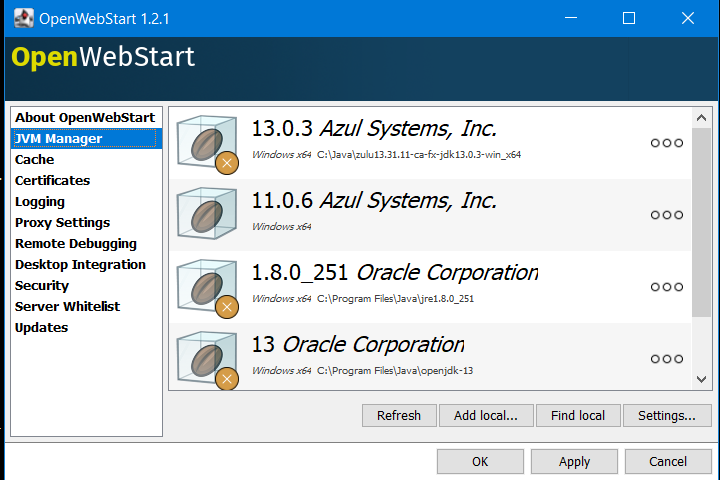Select the 1.8.0_251 Oracle Corporation title
This screenshot has height=480, width=720.
pos(395,272)
